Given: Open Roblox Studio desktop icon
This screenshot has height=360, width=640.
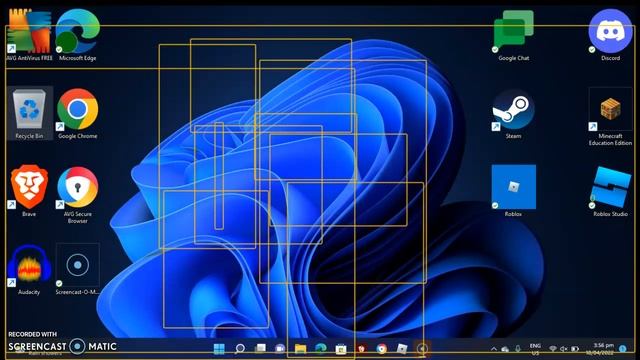Looking at the screenshot, I should [x=610, y=191].
